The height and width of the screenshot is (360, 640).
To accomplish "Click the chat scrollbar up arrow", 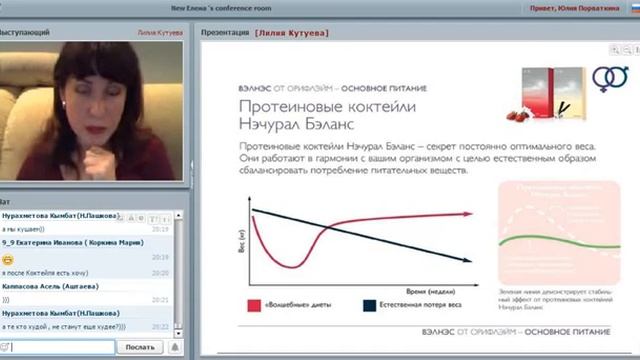I will click(x=178, y=215).
